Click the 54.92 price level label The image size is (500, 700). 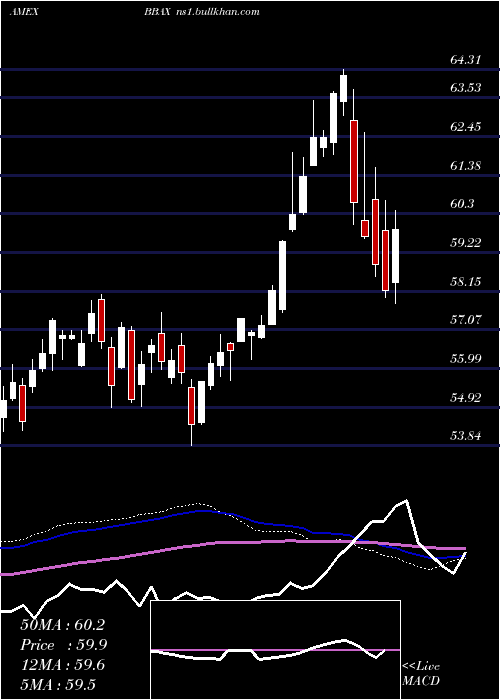point(466,397)
